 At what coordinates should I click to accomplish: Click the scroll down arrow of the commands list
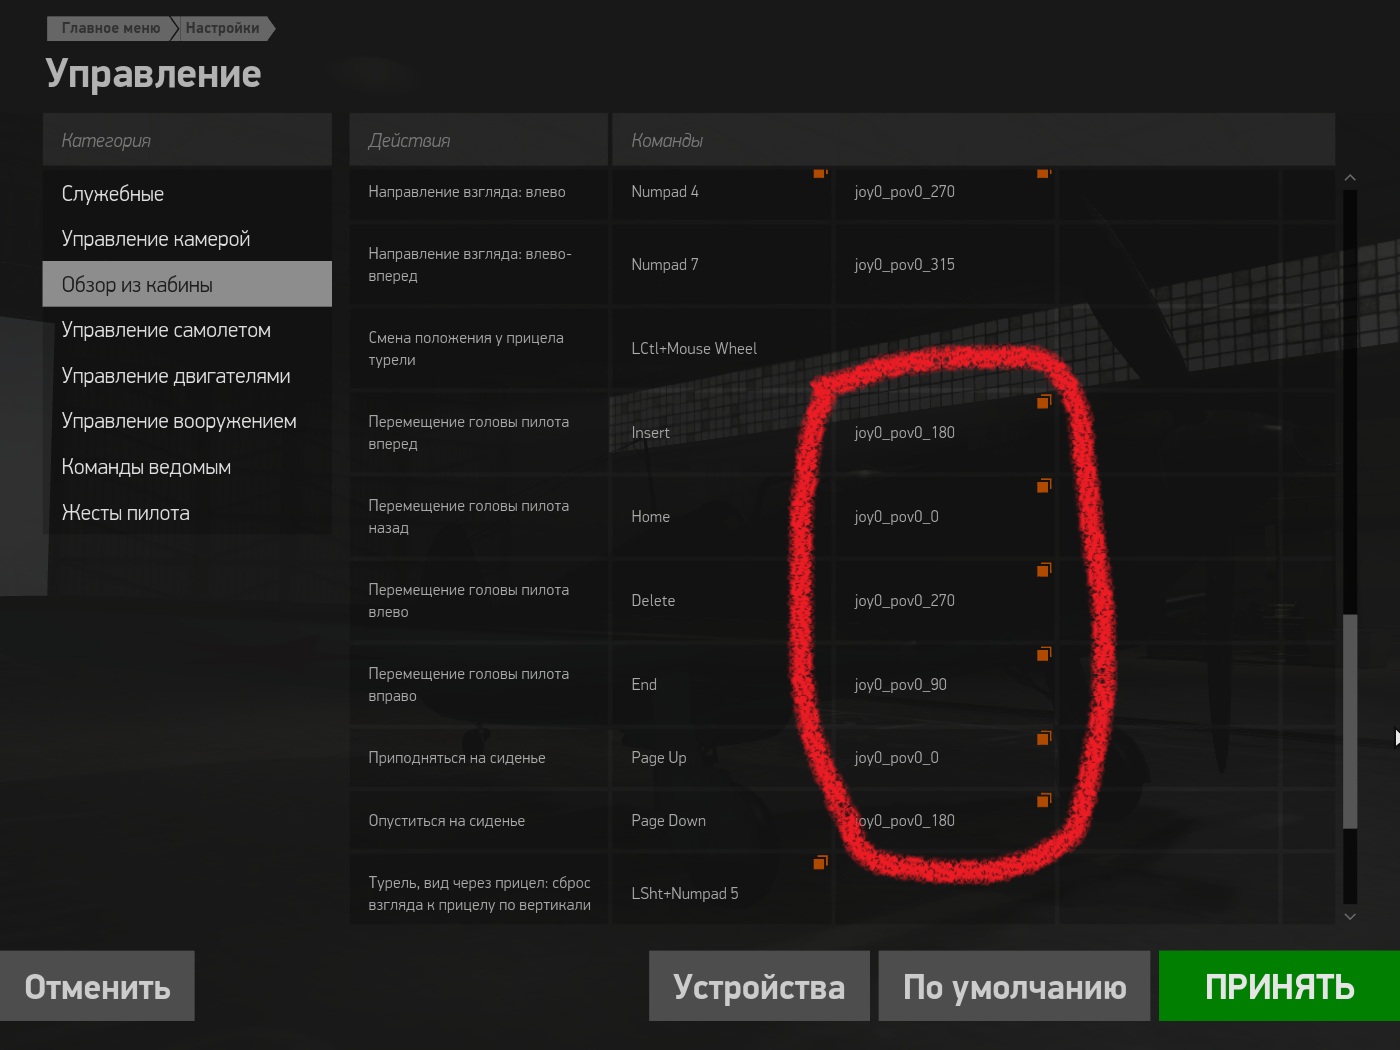tap(1350, 916)
